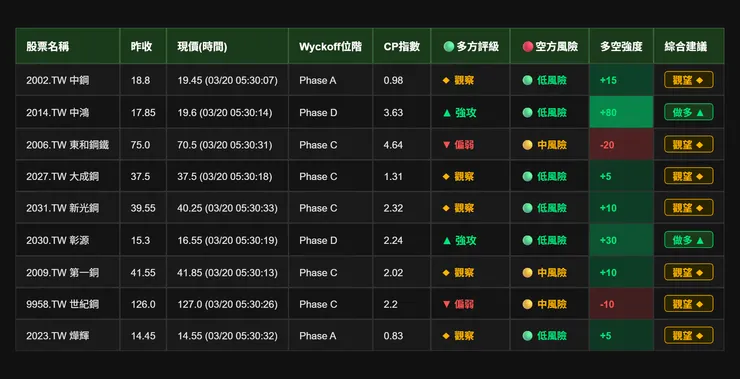This screenshot has width=740, height=379.
Task: Click the +15 strength cell for 中鋼
Action: 622,80
